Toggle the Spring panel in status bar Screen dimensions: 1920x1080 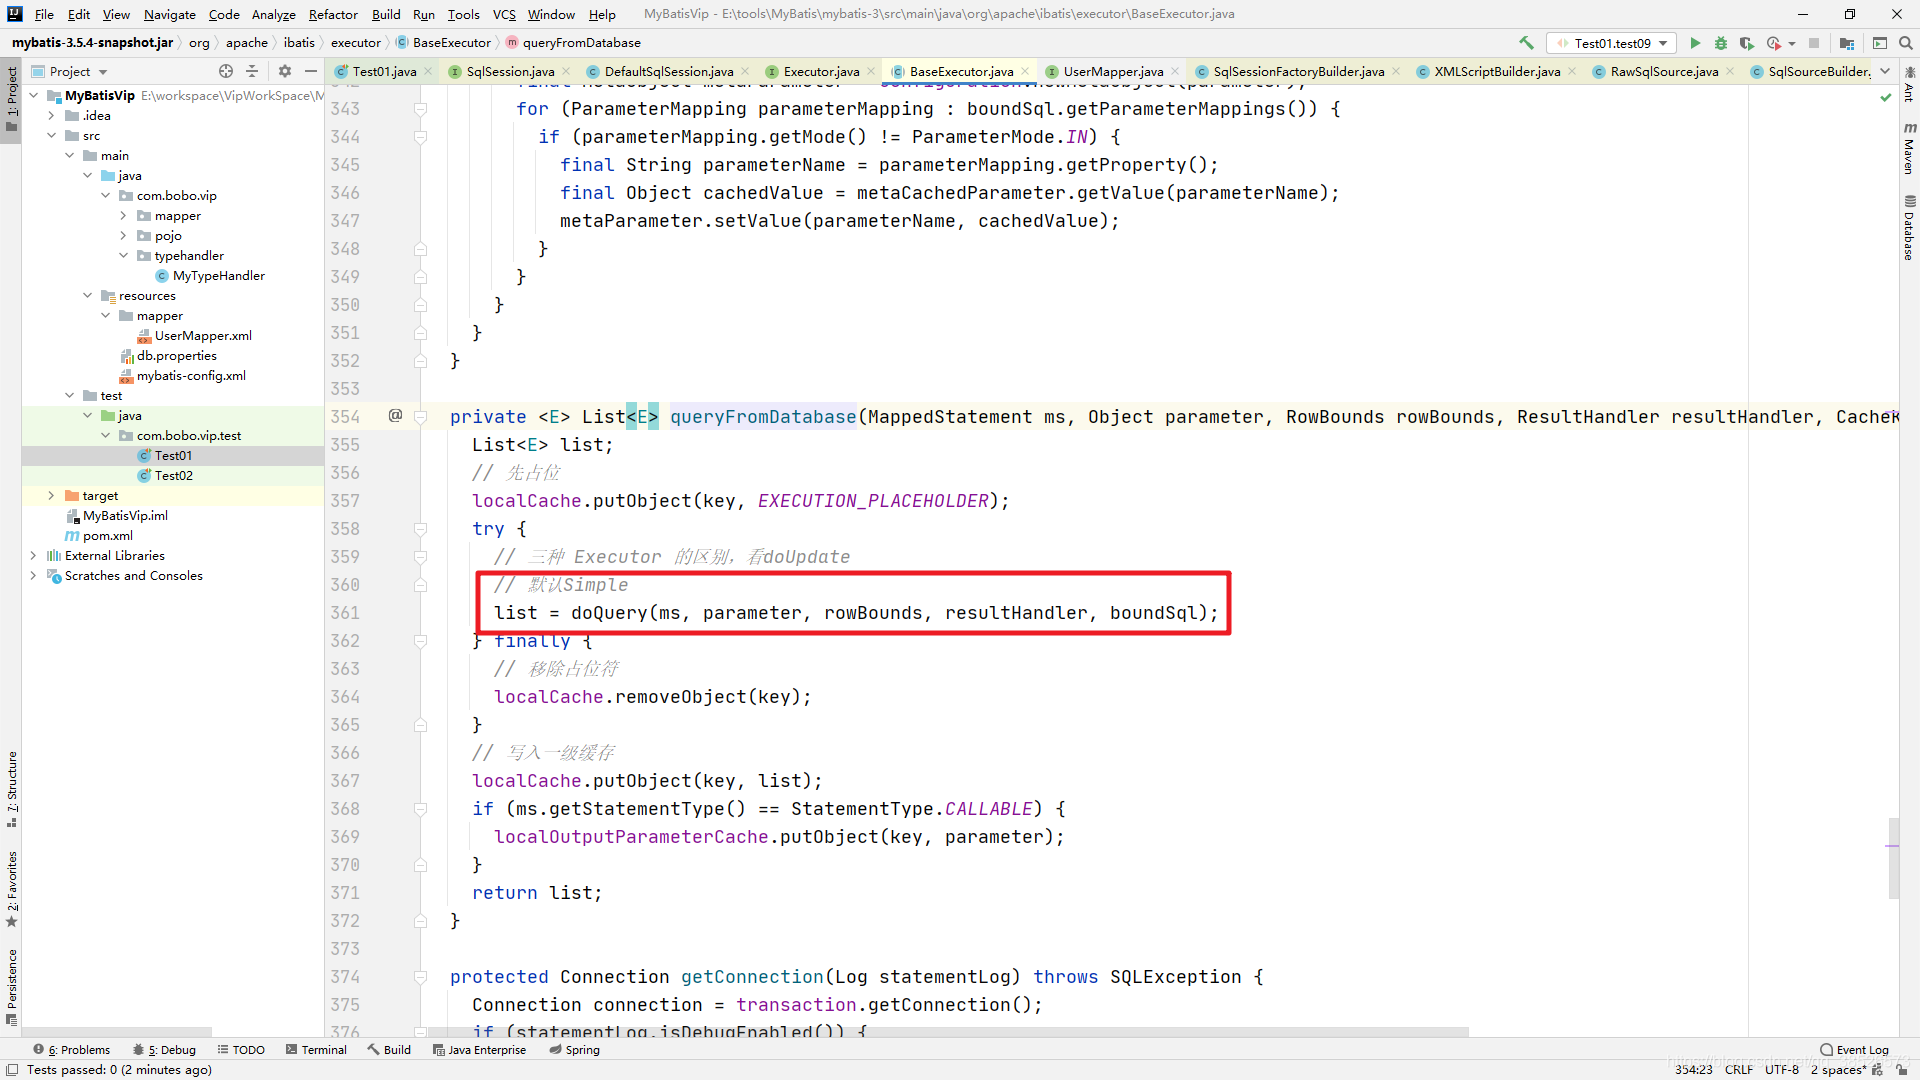(x=580, y=1050)
